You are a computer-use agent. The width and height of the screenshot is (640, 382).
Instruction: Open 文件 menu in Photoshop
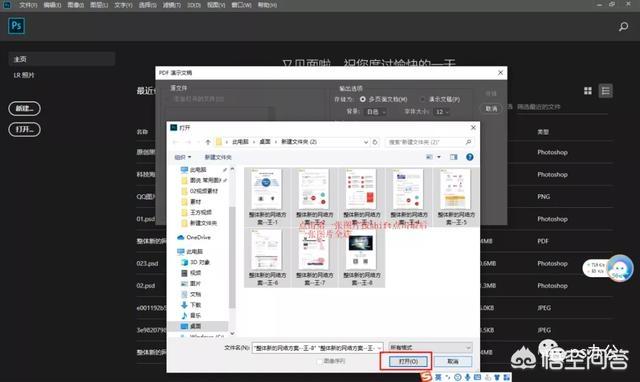[x=28, y=5]
